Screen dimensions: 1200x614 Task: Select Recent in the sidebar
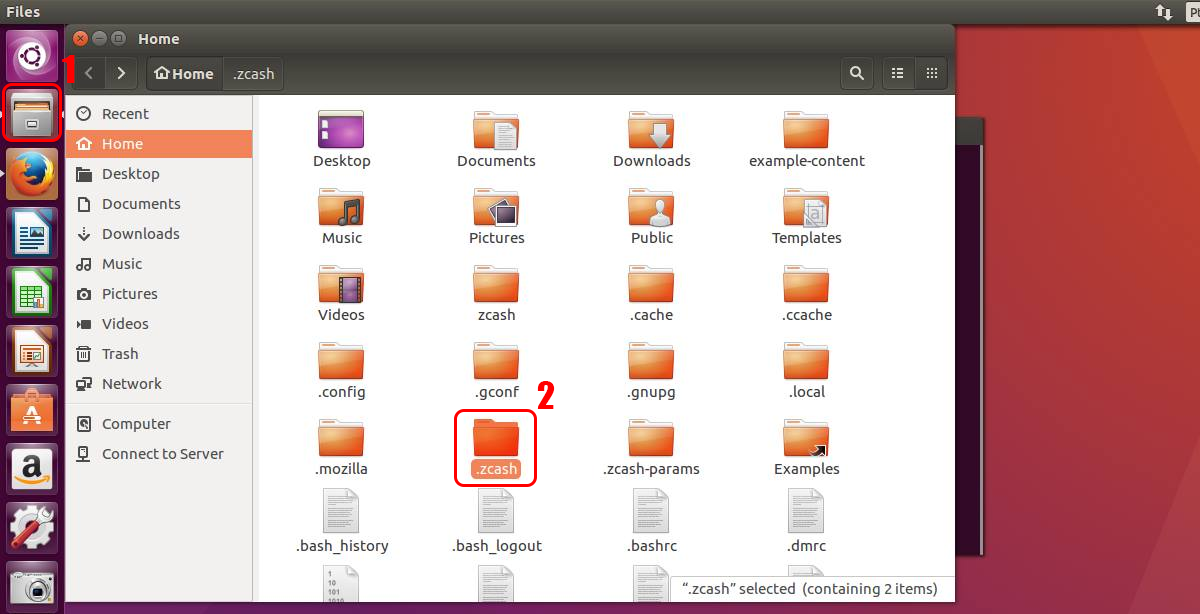[x=159, y=114]
